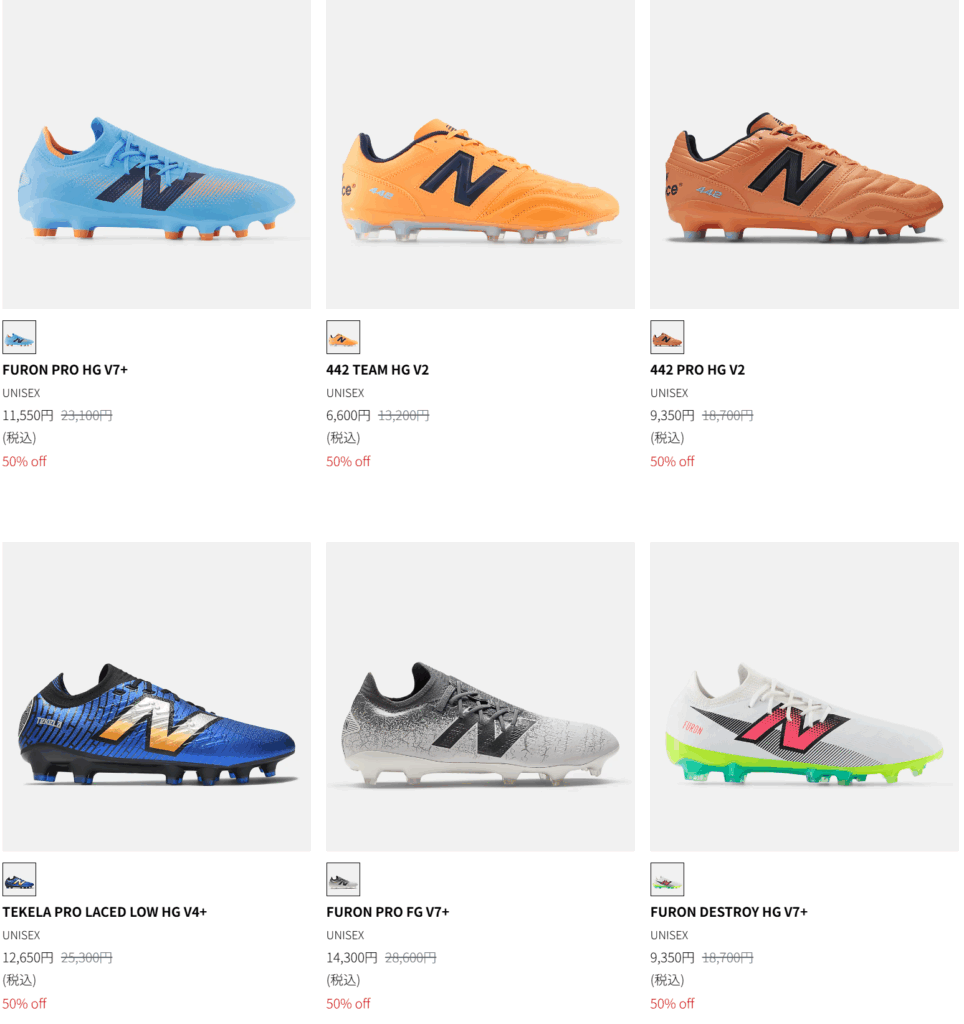Select the silver FURON PRO FG V7+ swatch
Screen dimensions: 964x1024
[x=343, y=879]
